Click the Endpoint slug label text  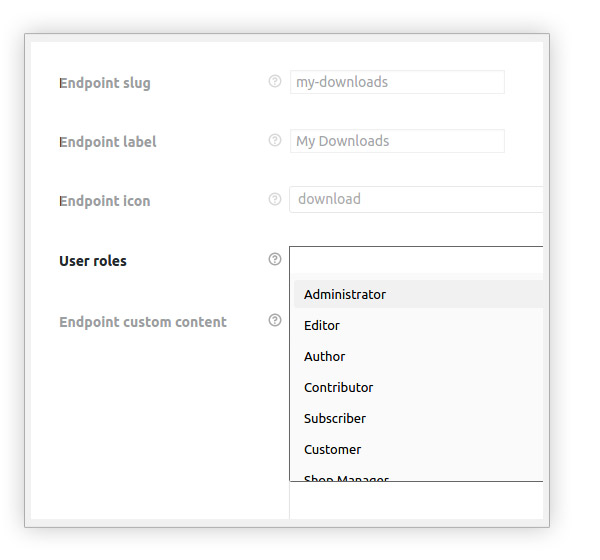point(105,83)
